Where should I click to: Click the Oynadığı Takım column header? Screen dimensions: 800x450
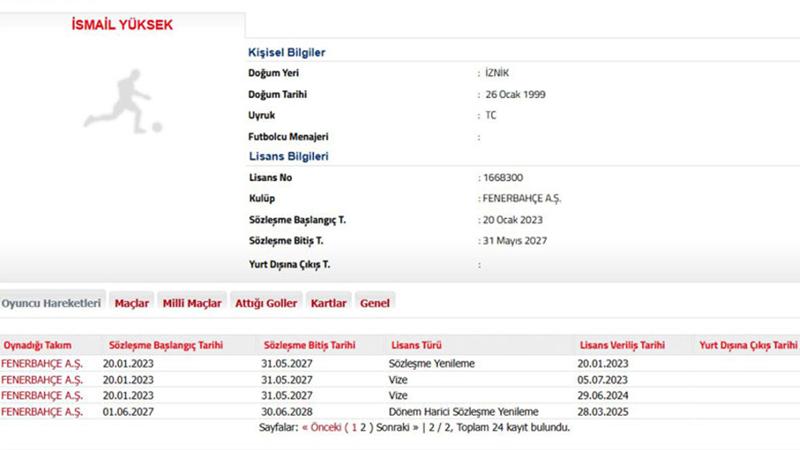pyautogui.click(x=38, y=345)
